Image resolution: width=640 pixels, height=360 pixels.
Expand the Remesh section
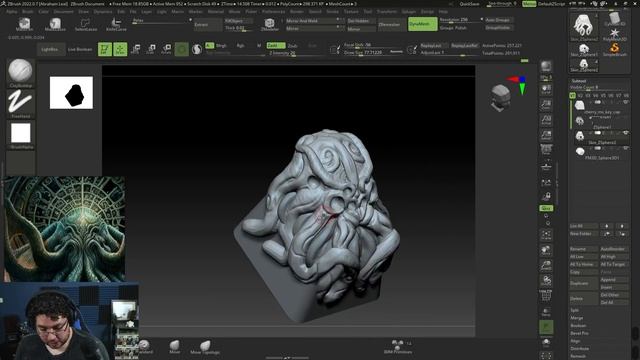(578, 356)
